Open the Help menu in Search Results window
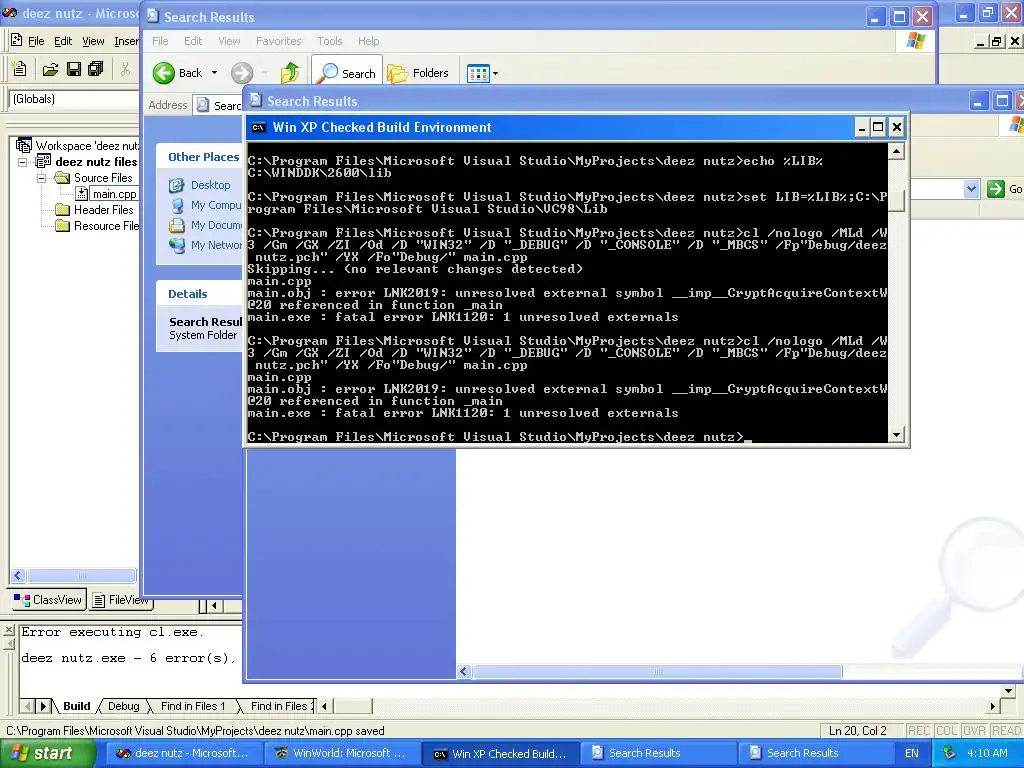Viewport: 1024px width, 768px height. coord(368,40)
